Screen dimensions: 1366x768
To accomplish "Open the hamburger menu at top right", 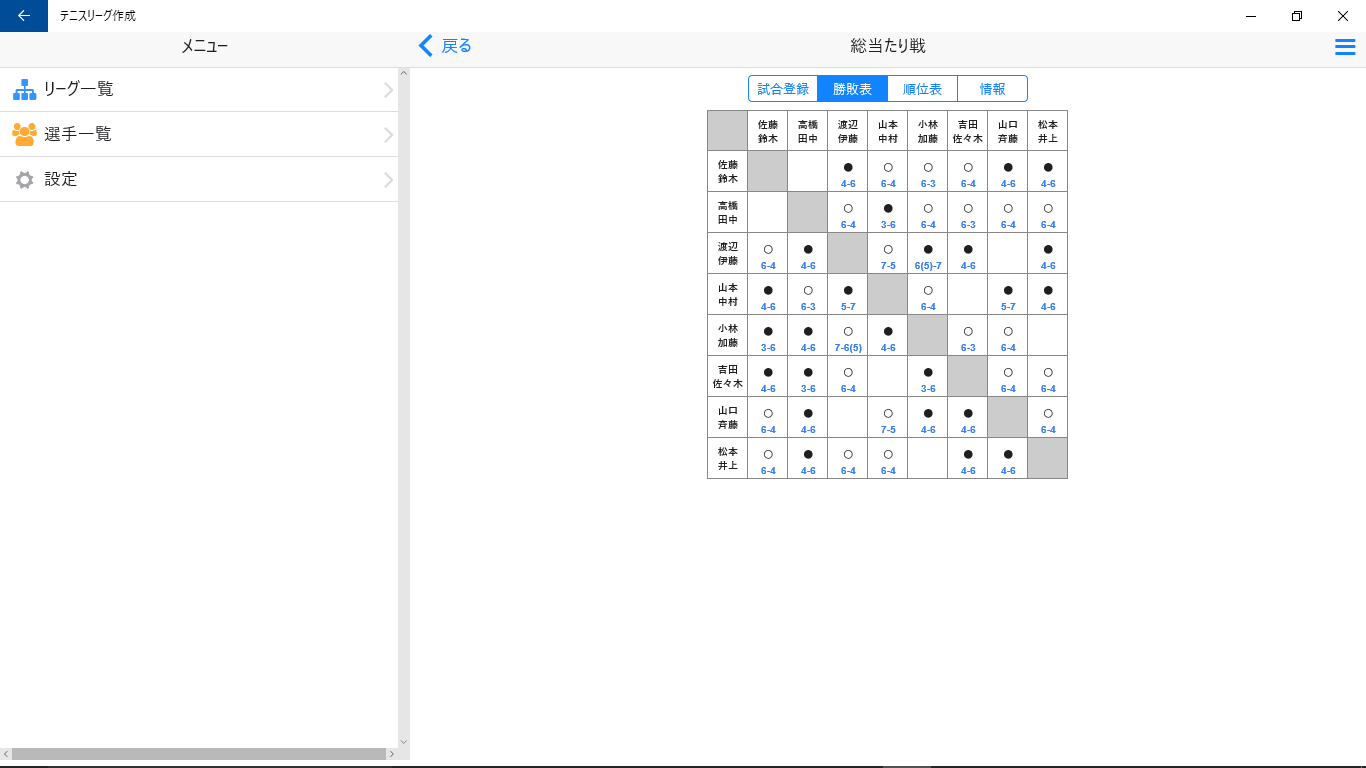I will pyautogui.click(x=1344, y=45).
